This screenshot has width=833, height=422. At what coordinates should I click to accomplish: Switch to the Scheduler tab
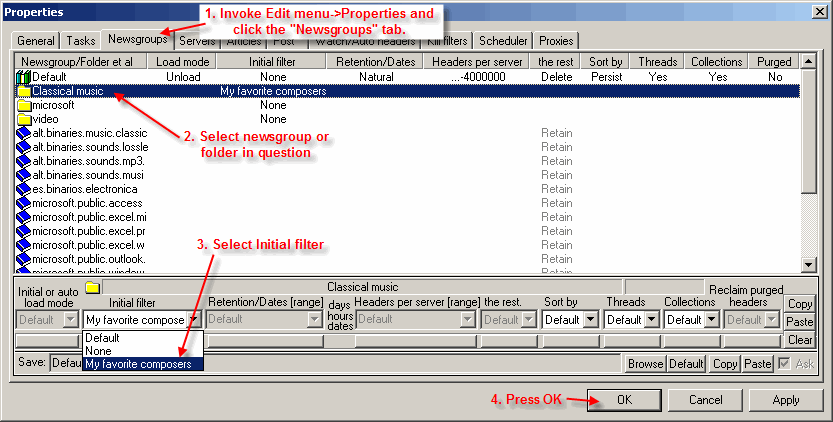pos(503,41)
